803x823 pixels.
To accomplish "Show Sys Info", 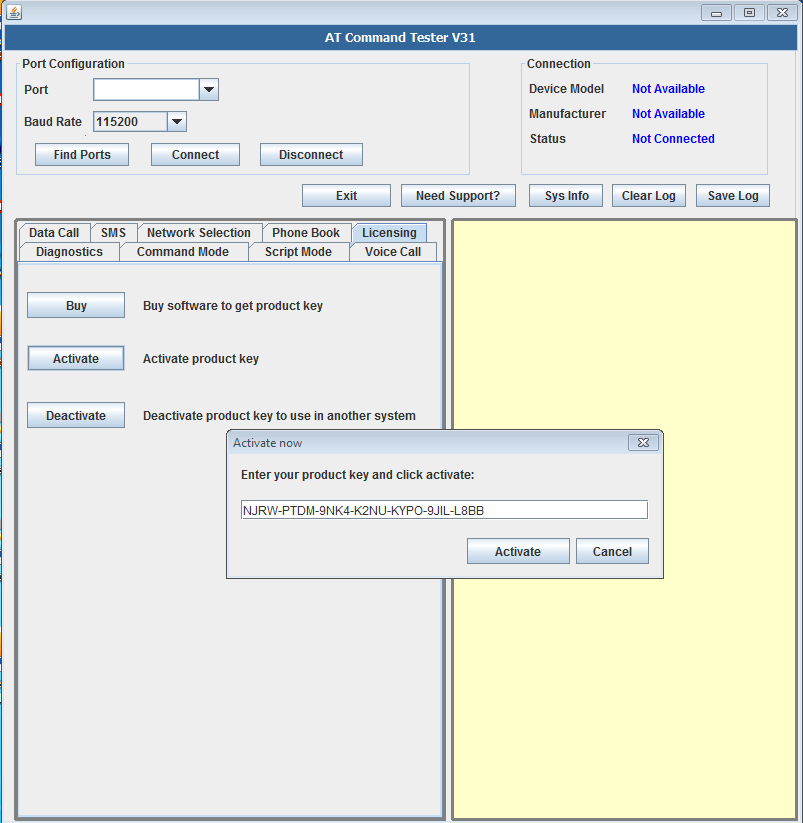I will point(566,195).
